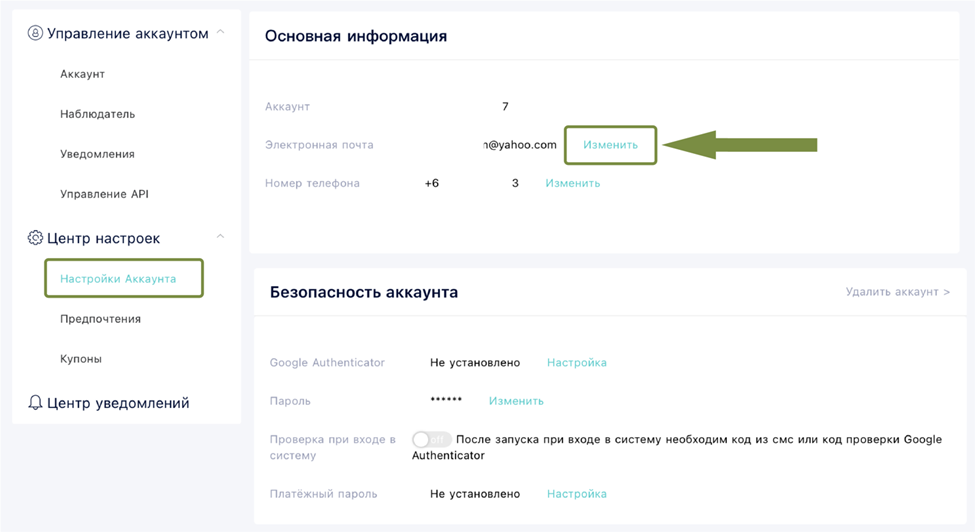Select Настройки Аккаунта in sidebar
Viewport: 975px width, 532px height.
(118, 279)
